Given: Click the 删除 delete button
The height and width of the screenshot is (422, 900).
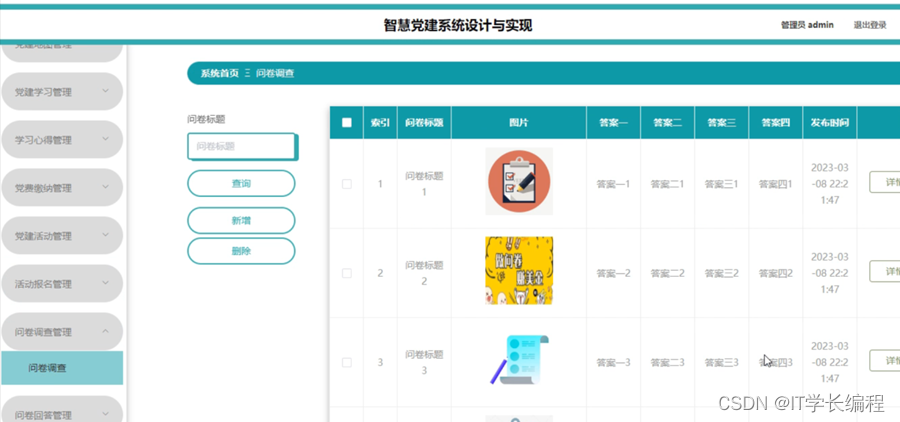Looking at the screenshot, I should coord(241,251).
